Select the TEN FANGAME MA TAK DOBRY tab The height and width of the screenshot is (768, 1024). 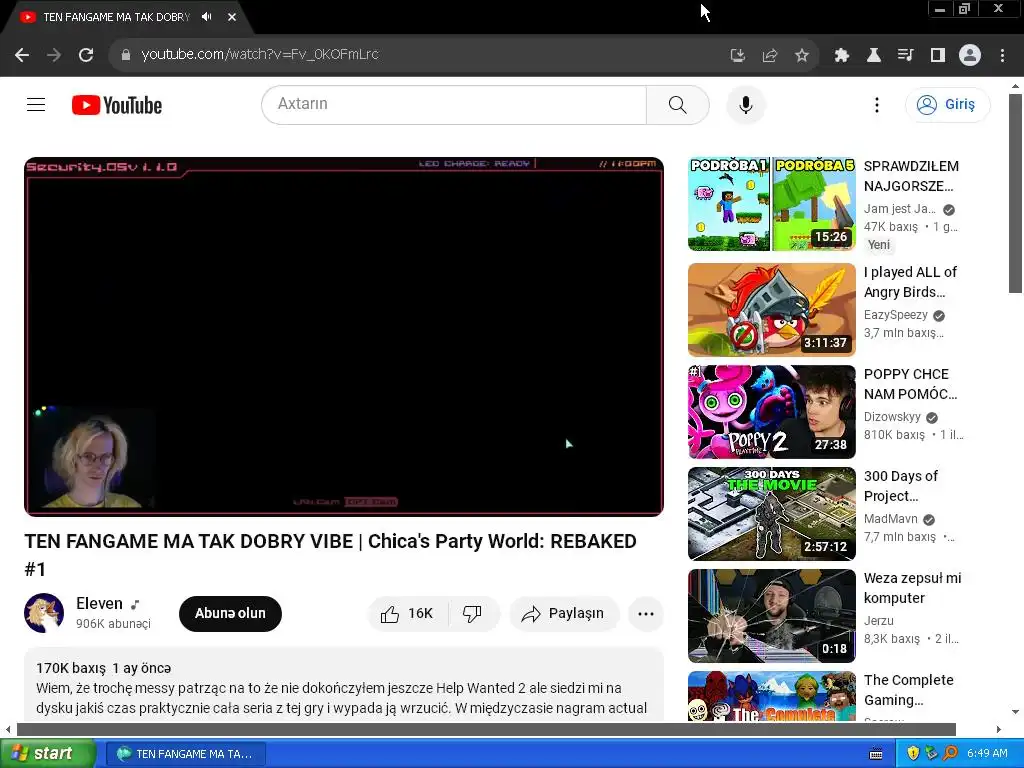pos(116,17)
